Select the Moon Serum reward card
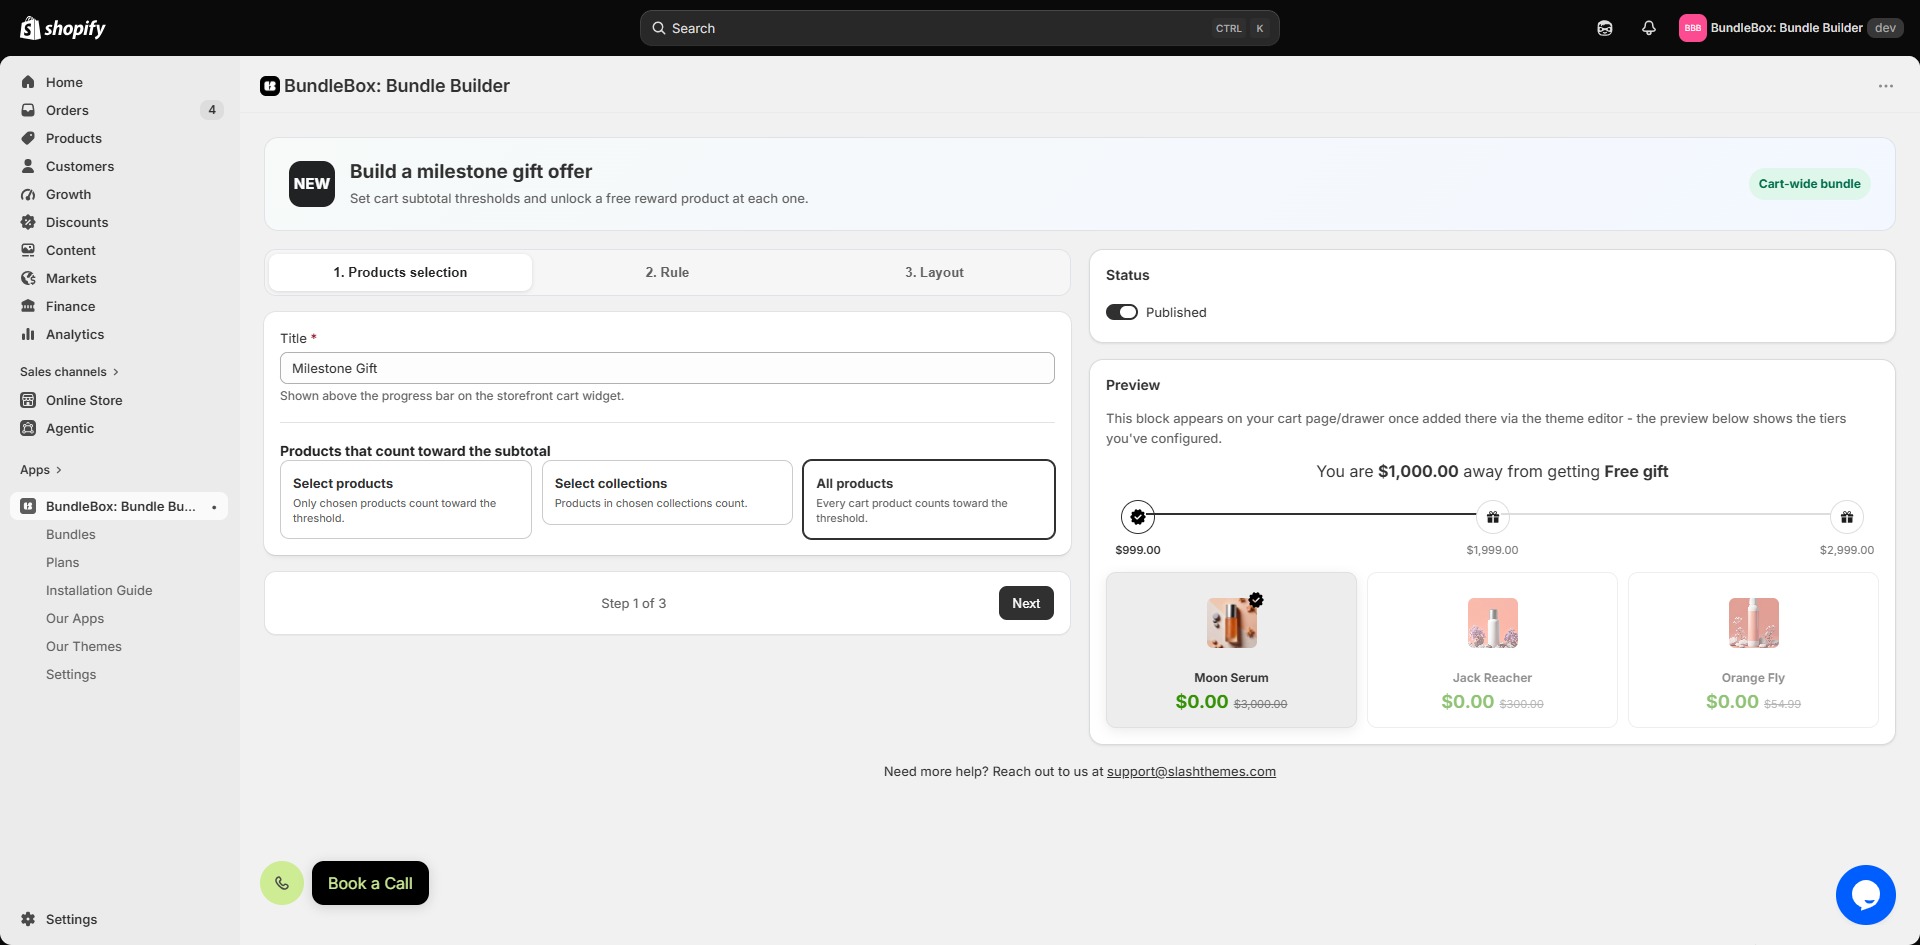The width and height of the screenshot is (1920, 945). click(x=1231, y=650)
